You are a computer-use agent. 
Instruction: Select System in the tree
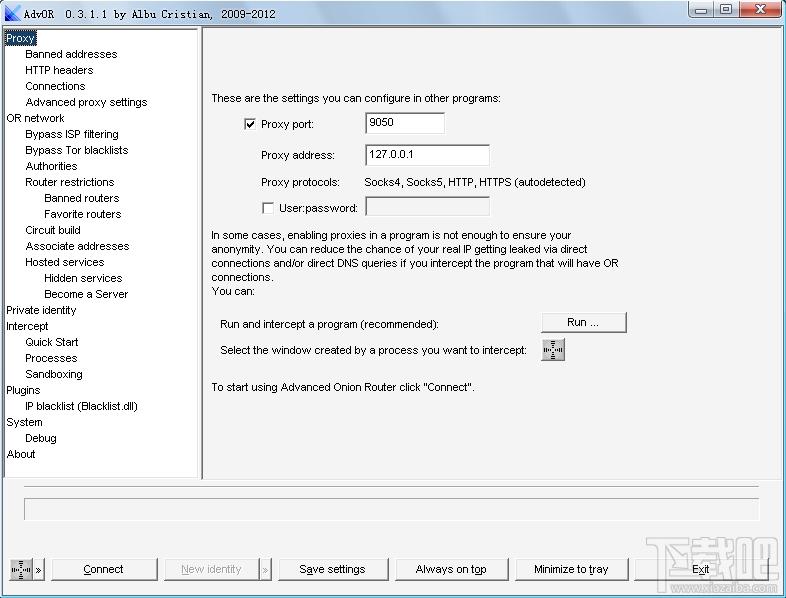[24, 423]
